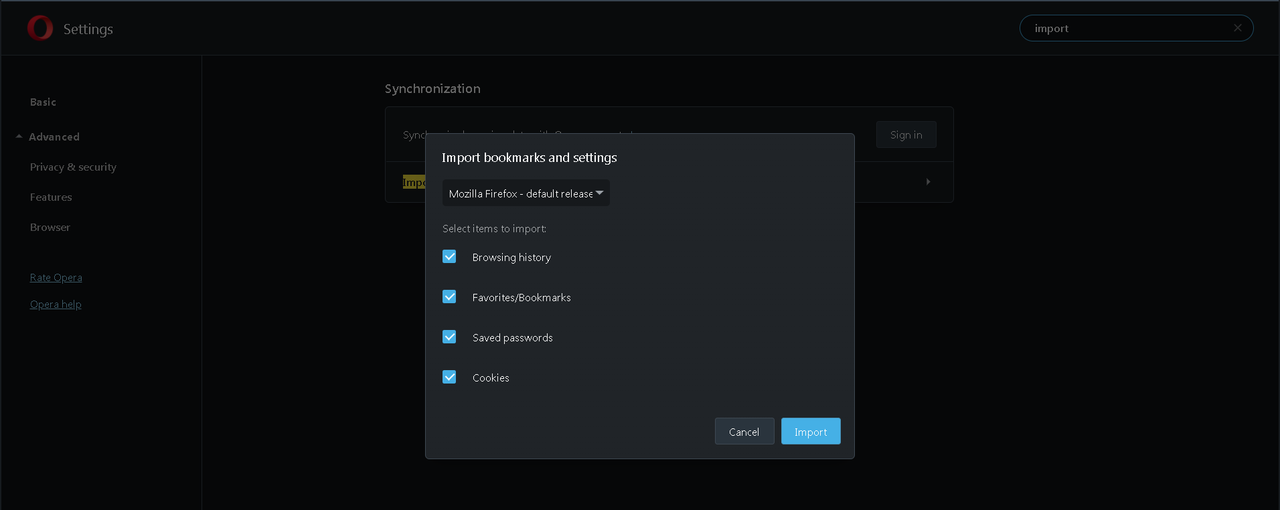
Task: Click the Browsing history label
Action: point(511,257)
